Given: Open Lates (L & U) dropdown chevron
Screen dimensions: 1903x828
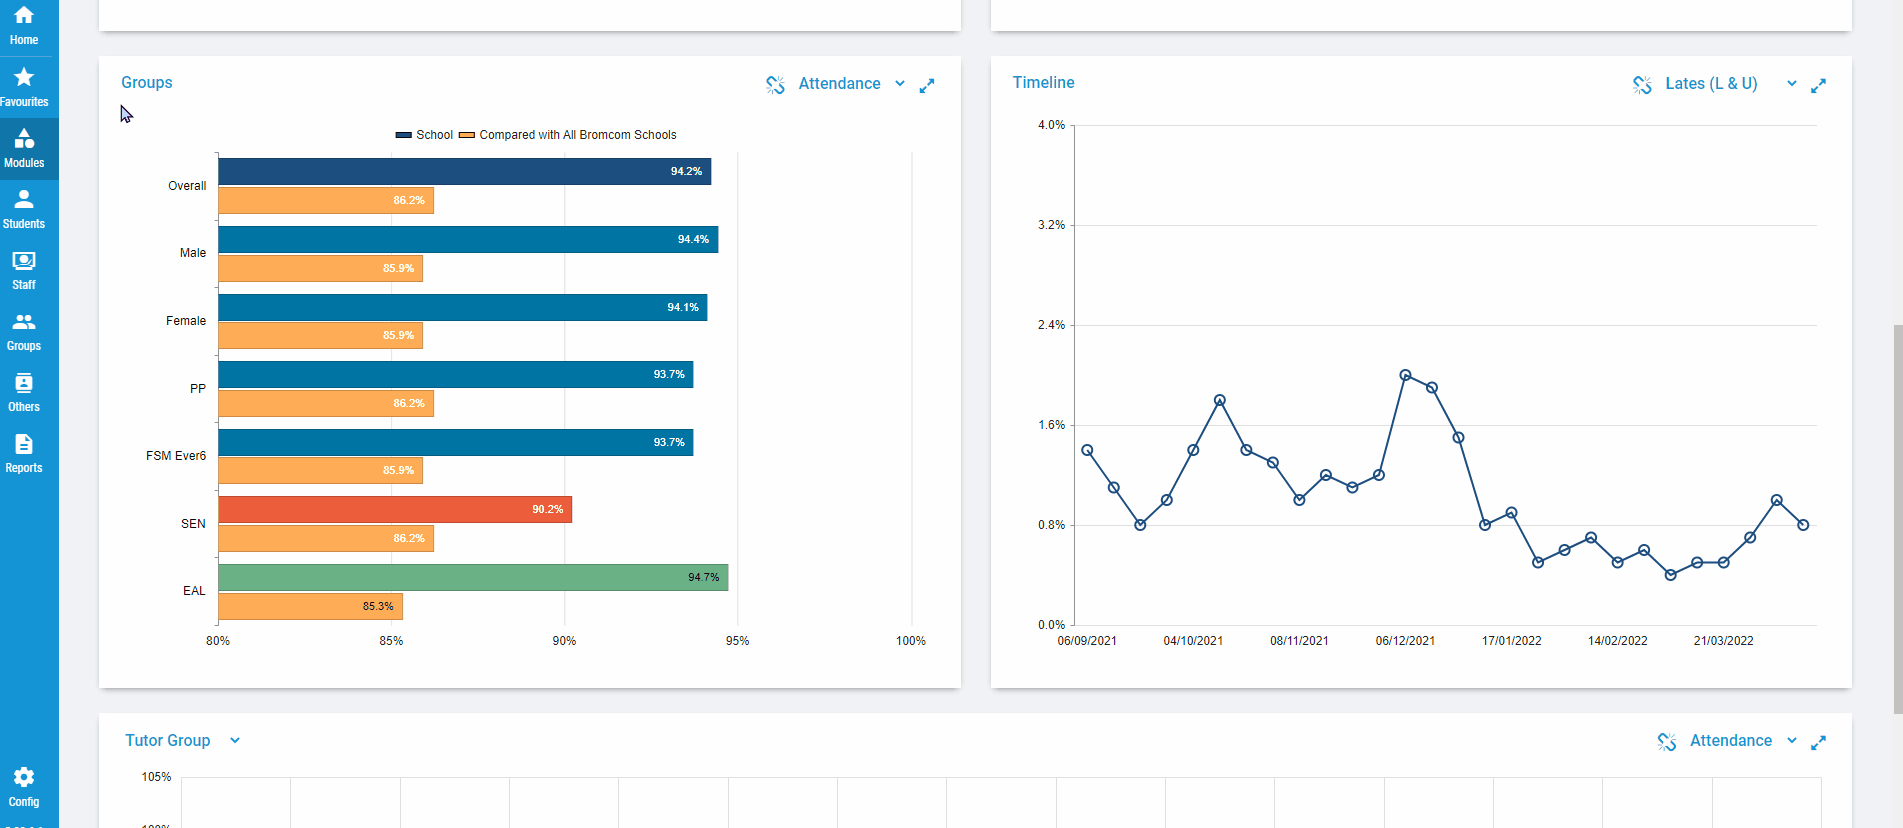Looking at the screenshot, I should coord(1791,84).
